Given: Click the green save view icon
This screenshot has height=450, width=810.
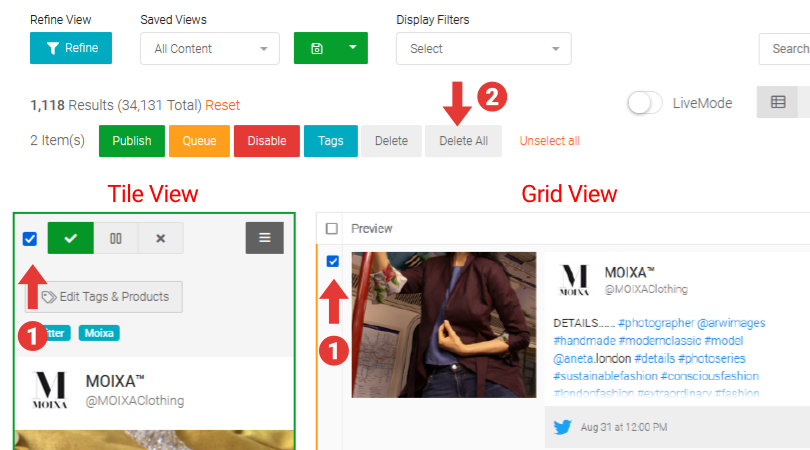Looking at the screenshot, I should tap(316, 48).
